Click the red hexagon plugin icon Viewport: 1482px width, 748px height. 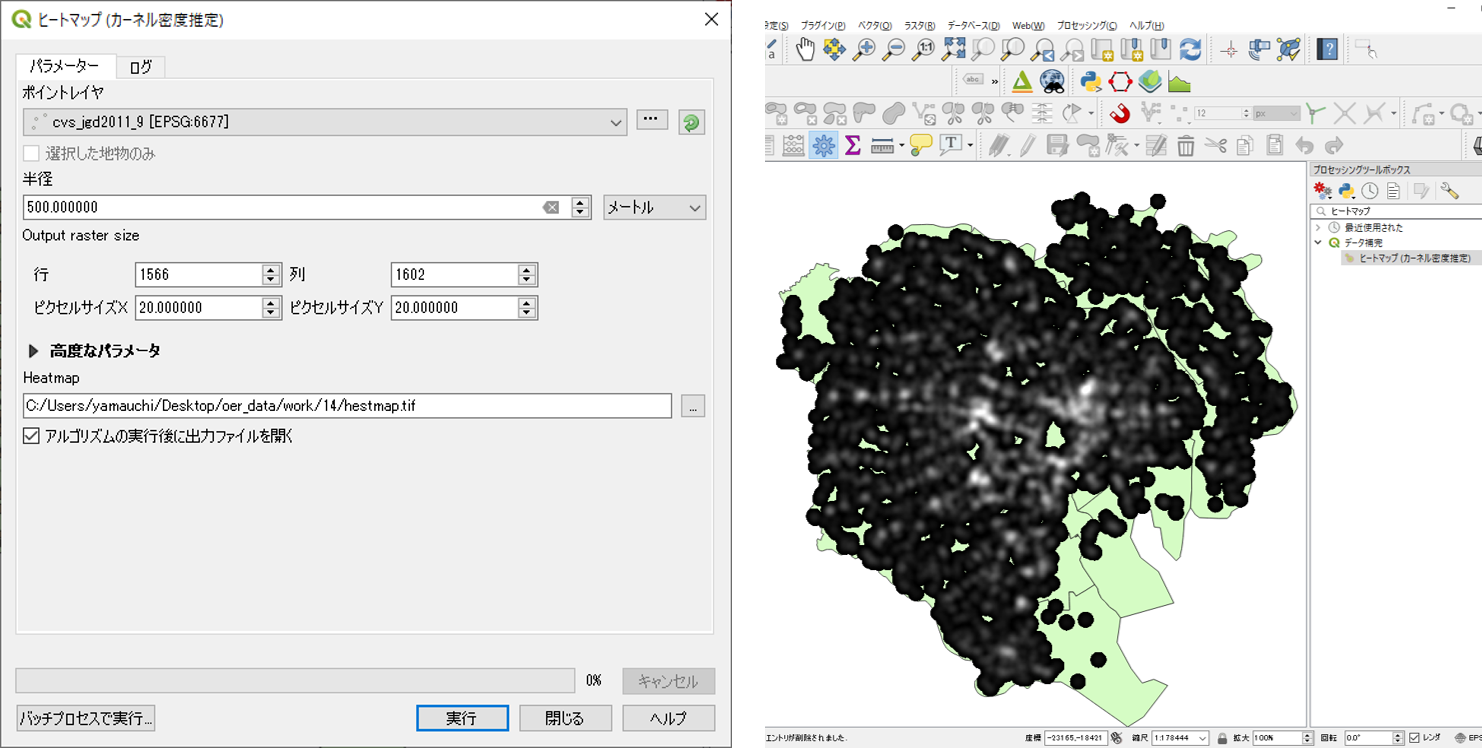click(x=1120, y=81)
